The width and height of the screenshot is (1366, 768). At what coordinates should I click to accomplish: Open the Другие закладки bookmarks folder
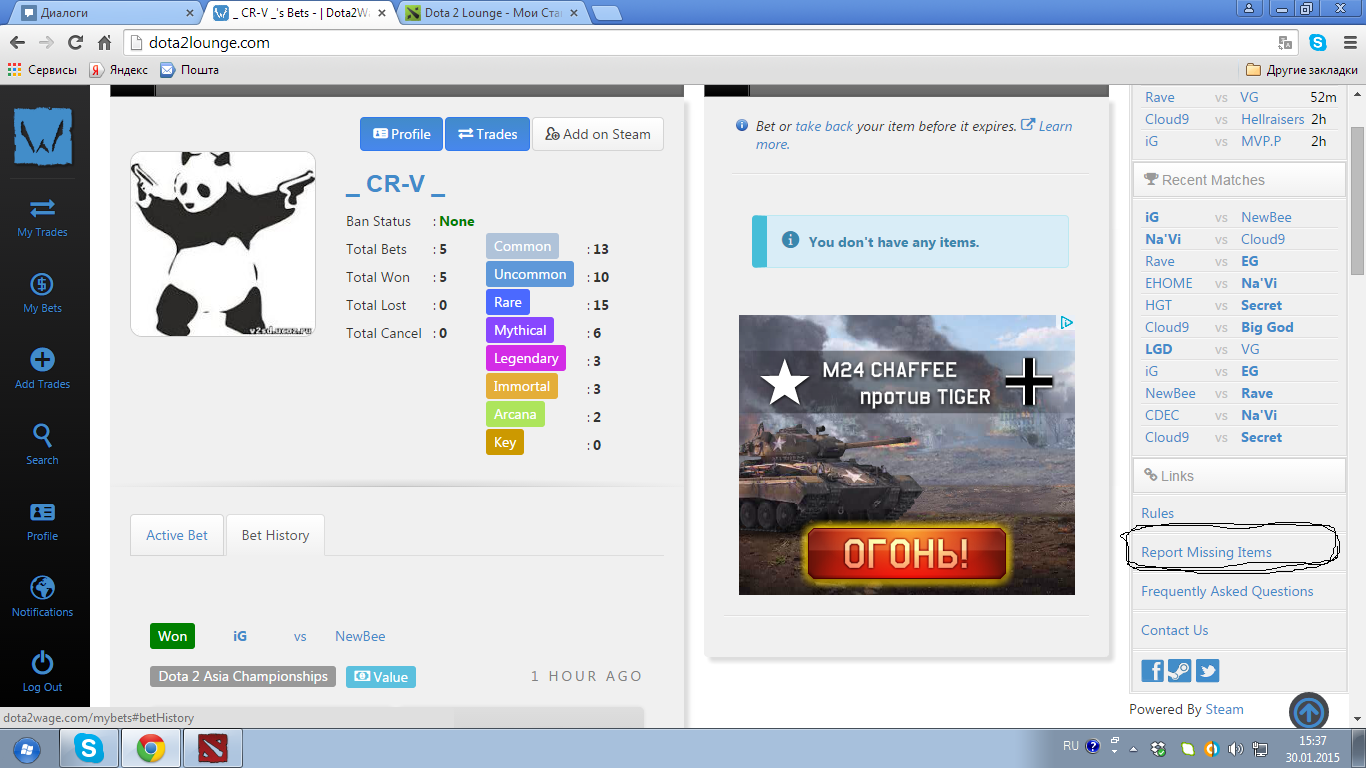tap(1302, 70)
